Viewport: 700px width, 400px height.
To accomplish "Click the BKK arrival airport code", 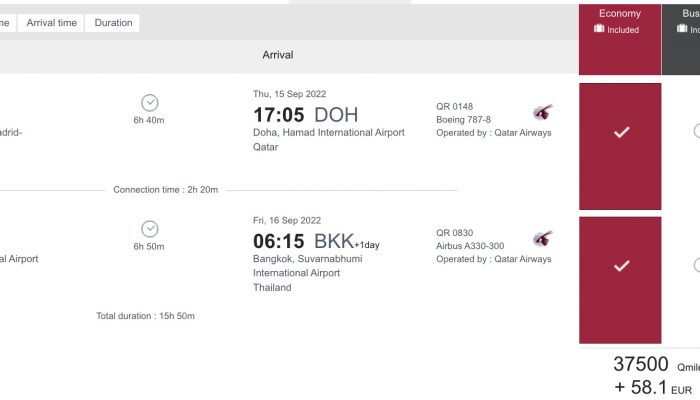I will pyautogui.click(x=334, y=241).
